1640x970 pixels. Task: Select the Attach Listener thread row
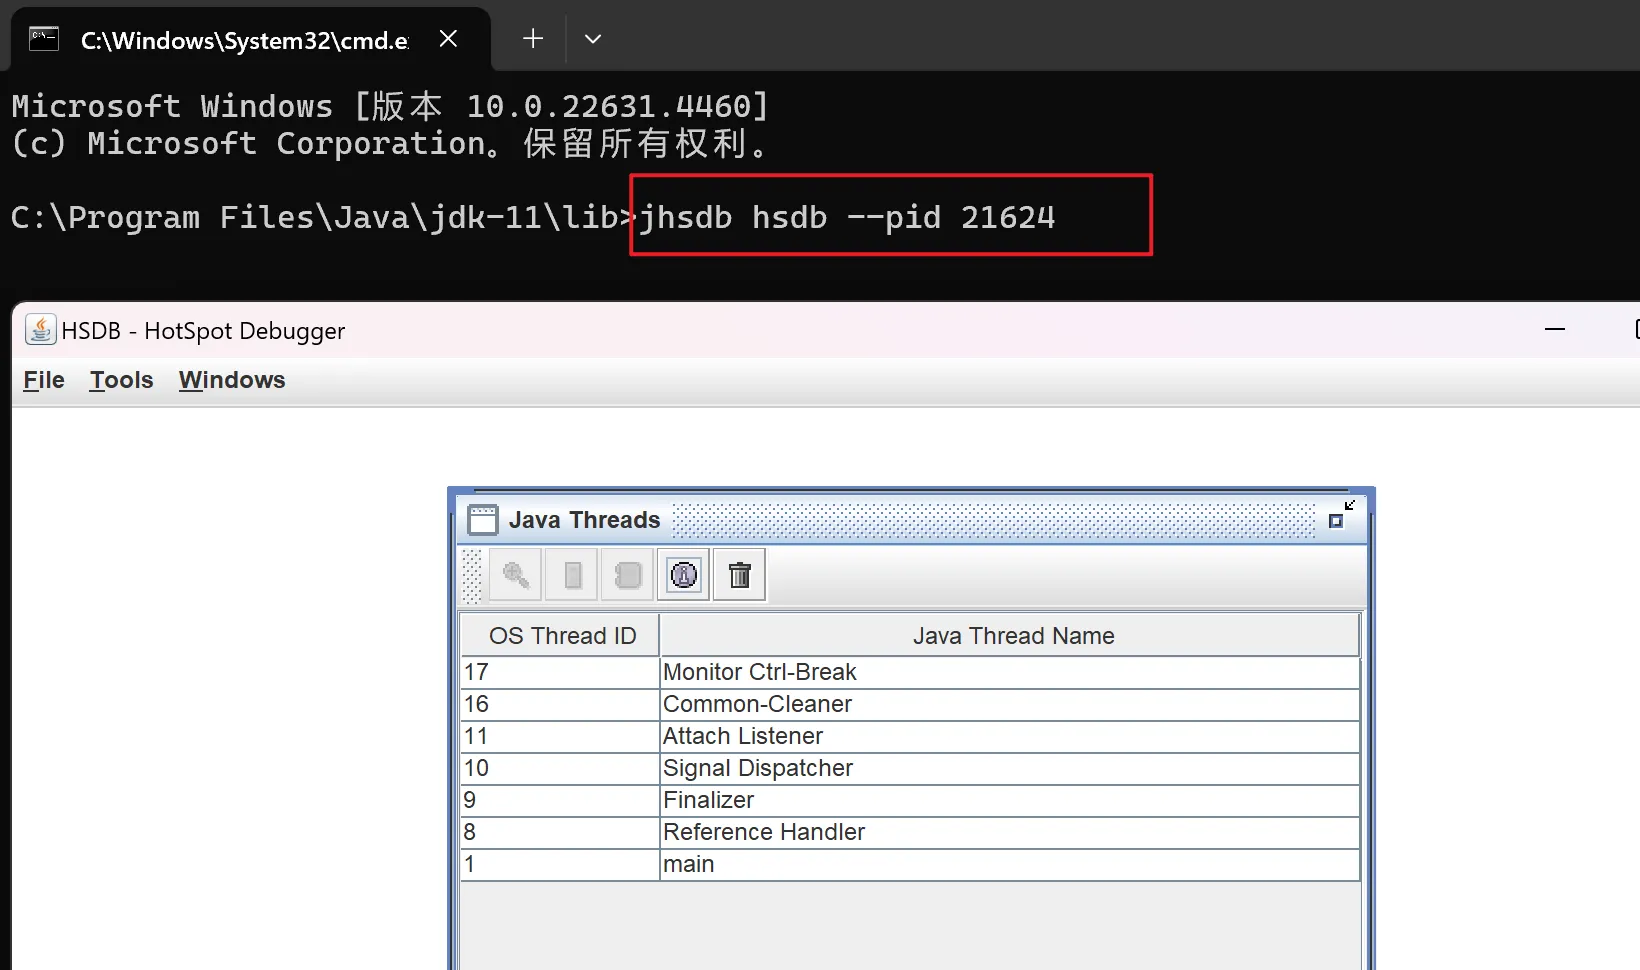pos(910,736)
